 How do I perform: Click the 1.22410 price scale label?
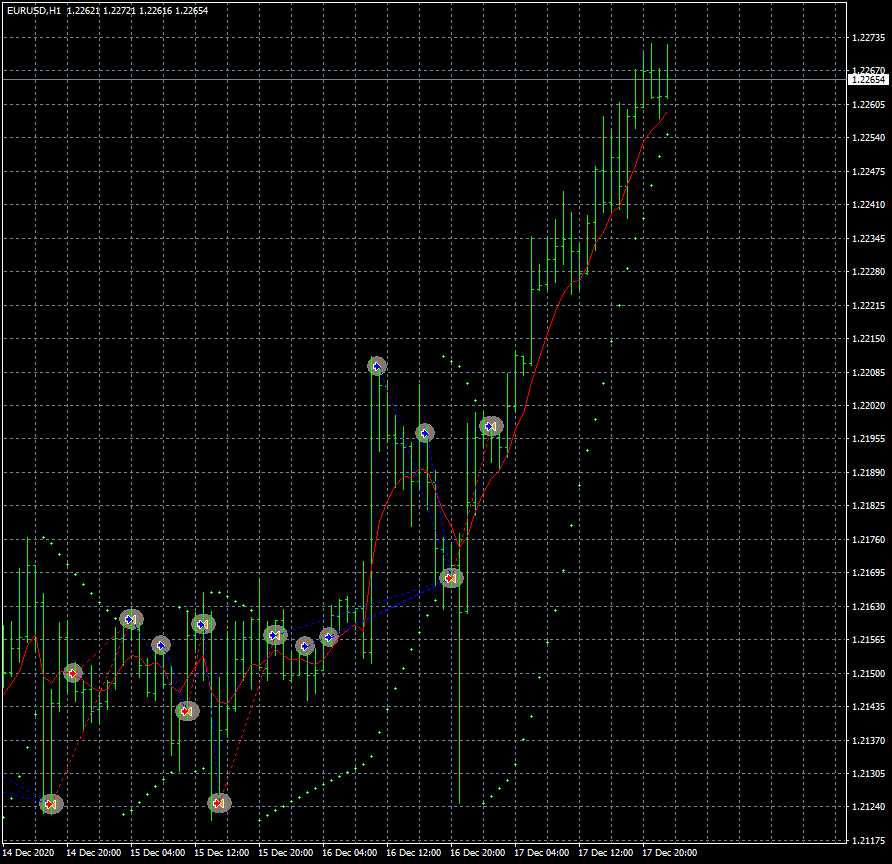[869, 205]
